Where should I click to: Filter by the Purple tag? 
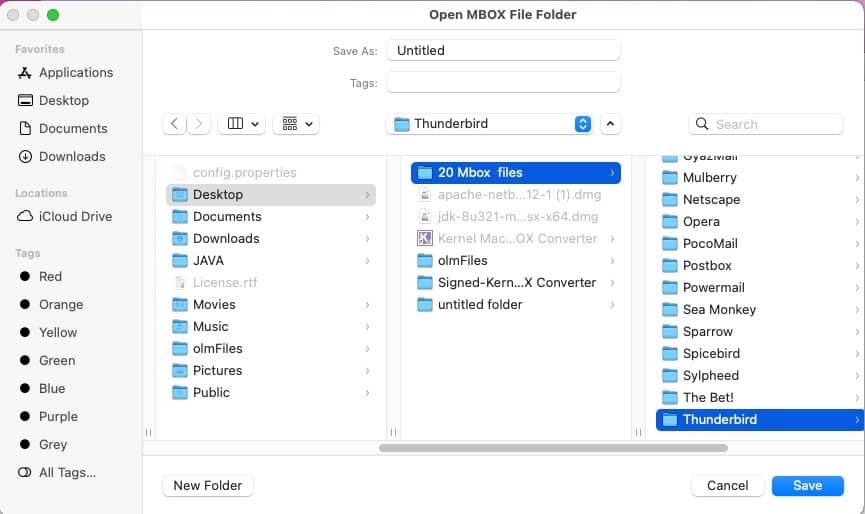tap(48, 417)
